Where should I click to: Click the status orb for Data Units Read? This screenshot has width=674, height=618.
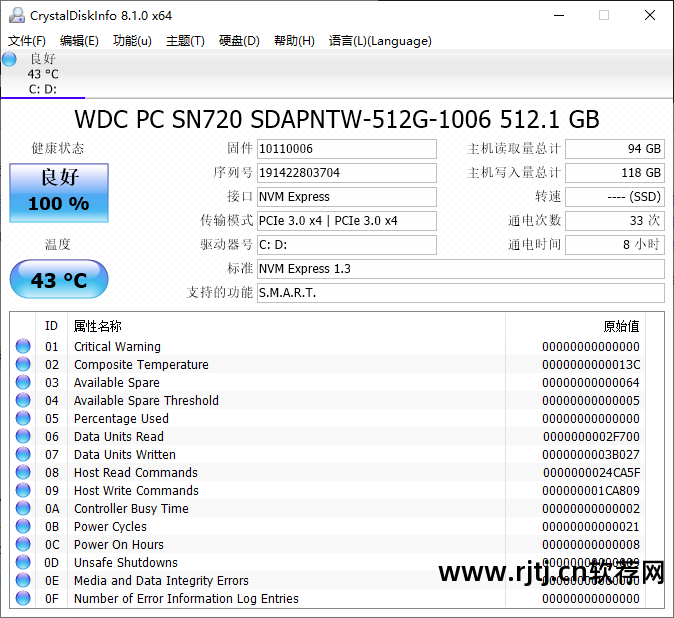tap(23, 436)
